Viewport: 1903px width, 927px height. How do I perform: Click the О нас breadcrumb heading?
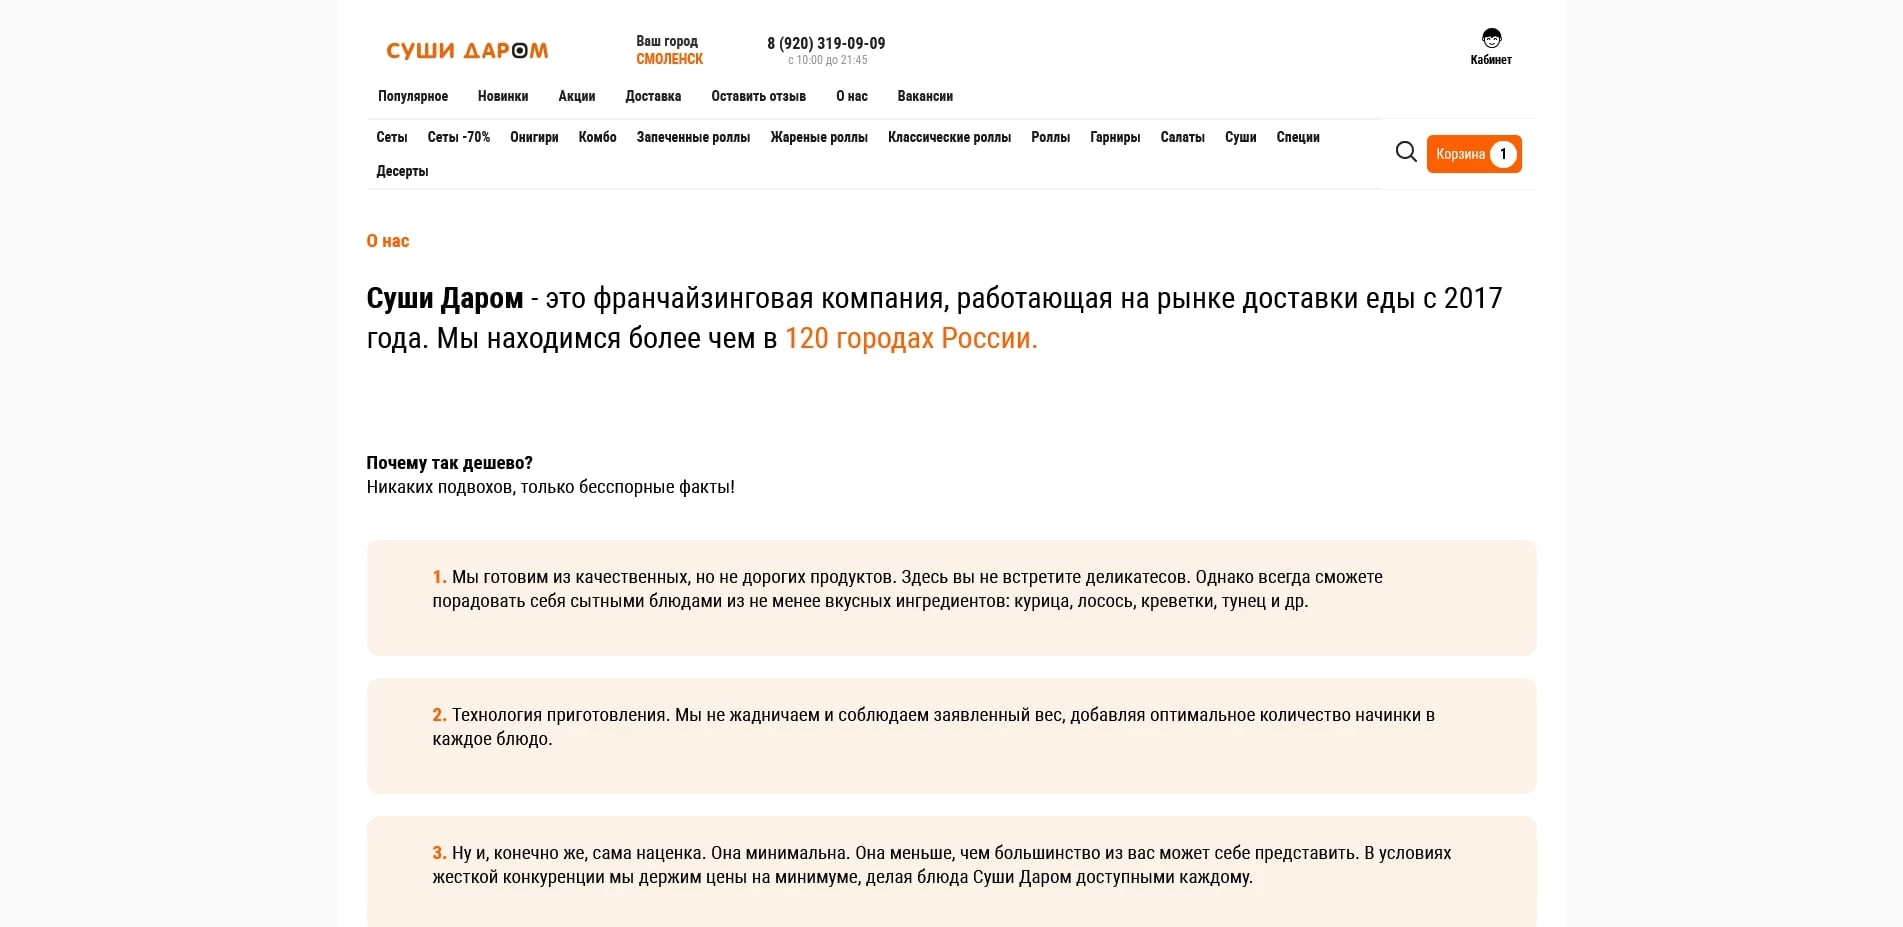click(x=386, y=241)
